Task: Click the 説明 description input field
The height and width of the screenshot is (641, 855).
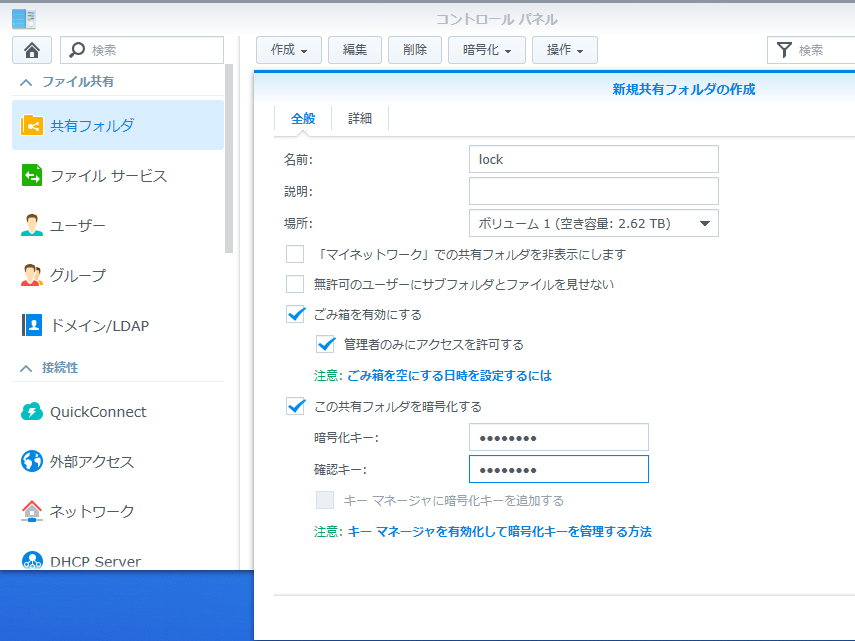Action: coord(593,191)
